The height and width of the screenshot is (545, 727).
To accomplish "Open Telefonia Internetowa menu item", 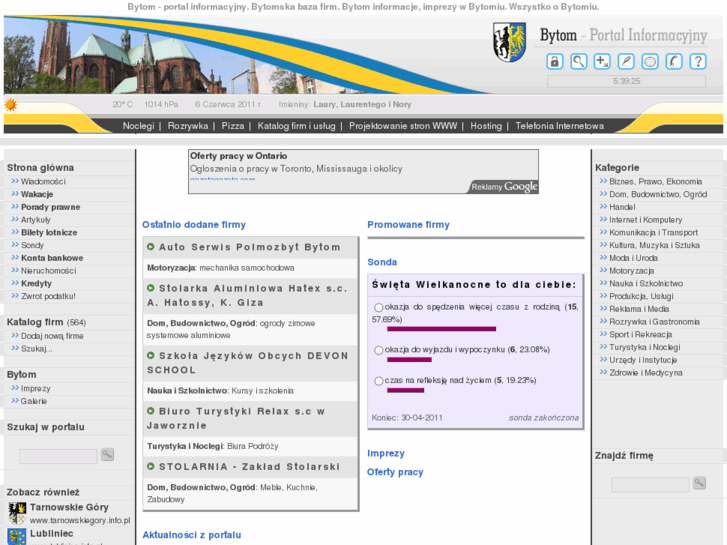I will click(560, 126).
